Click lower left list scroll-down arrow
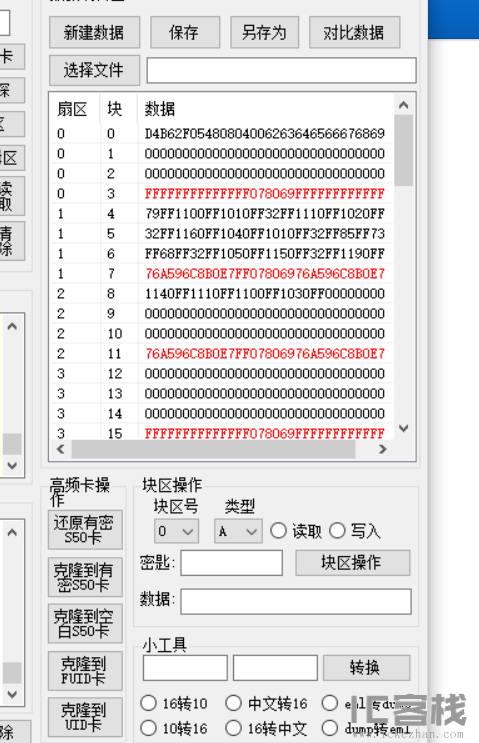 [x=12, y=694]
